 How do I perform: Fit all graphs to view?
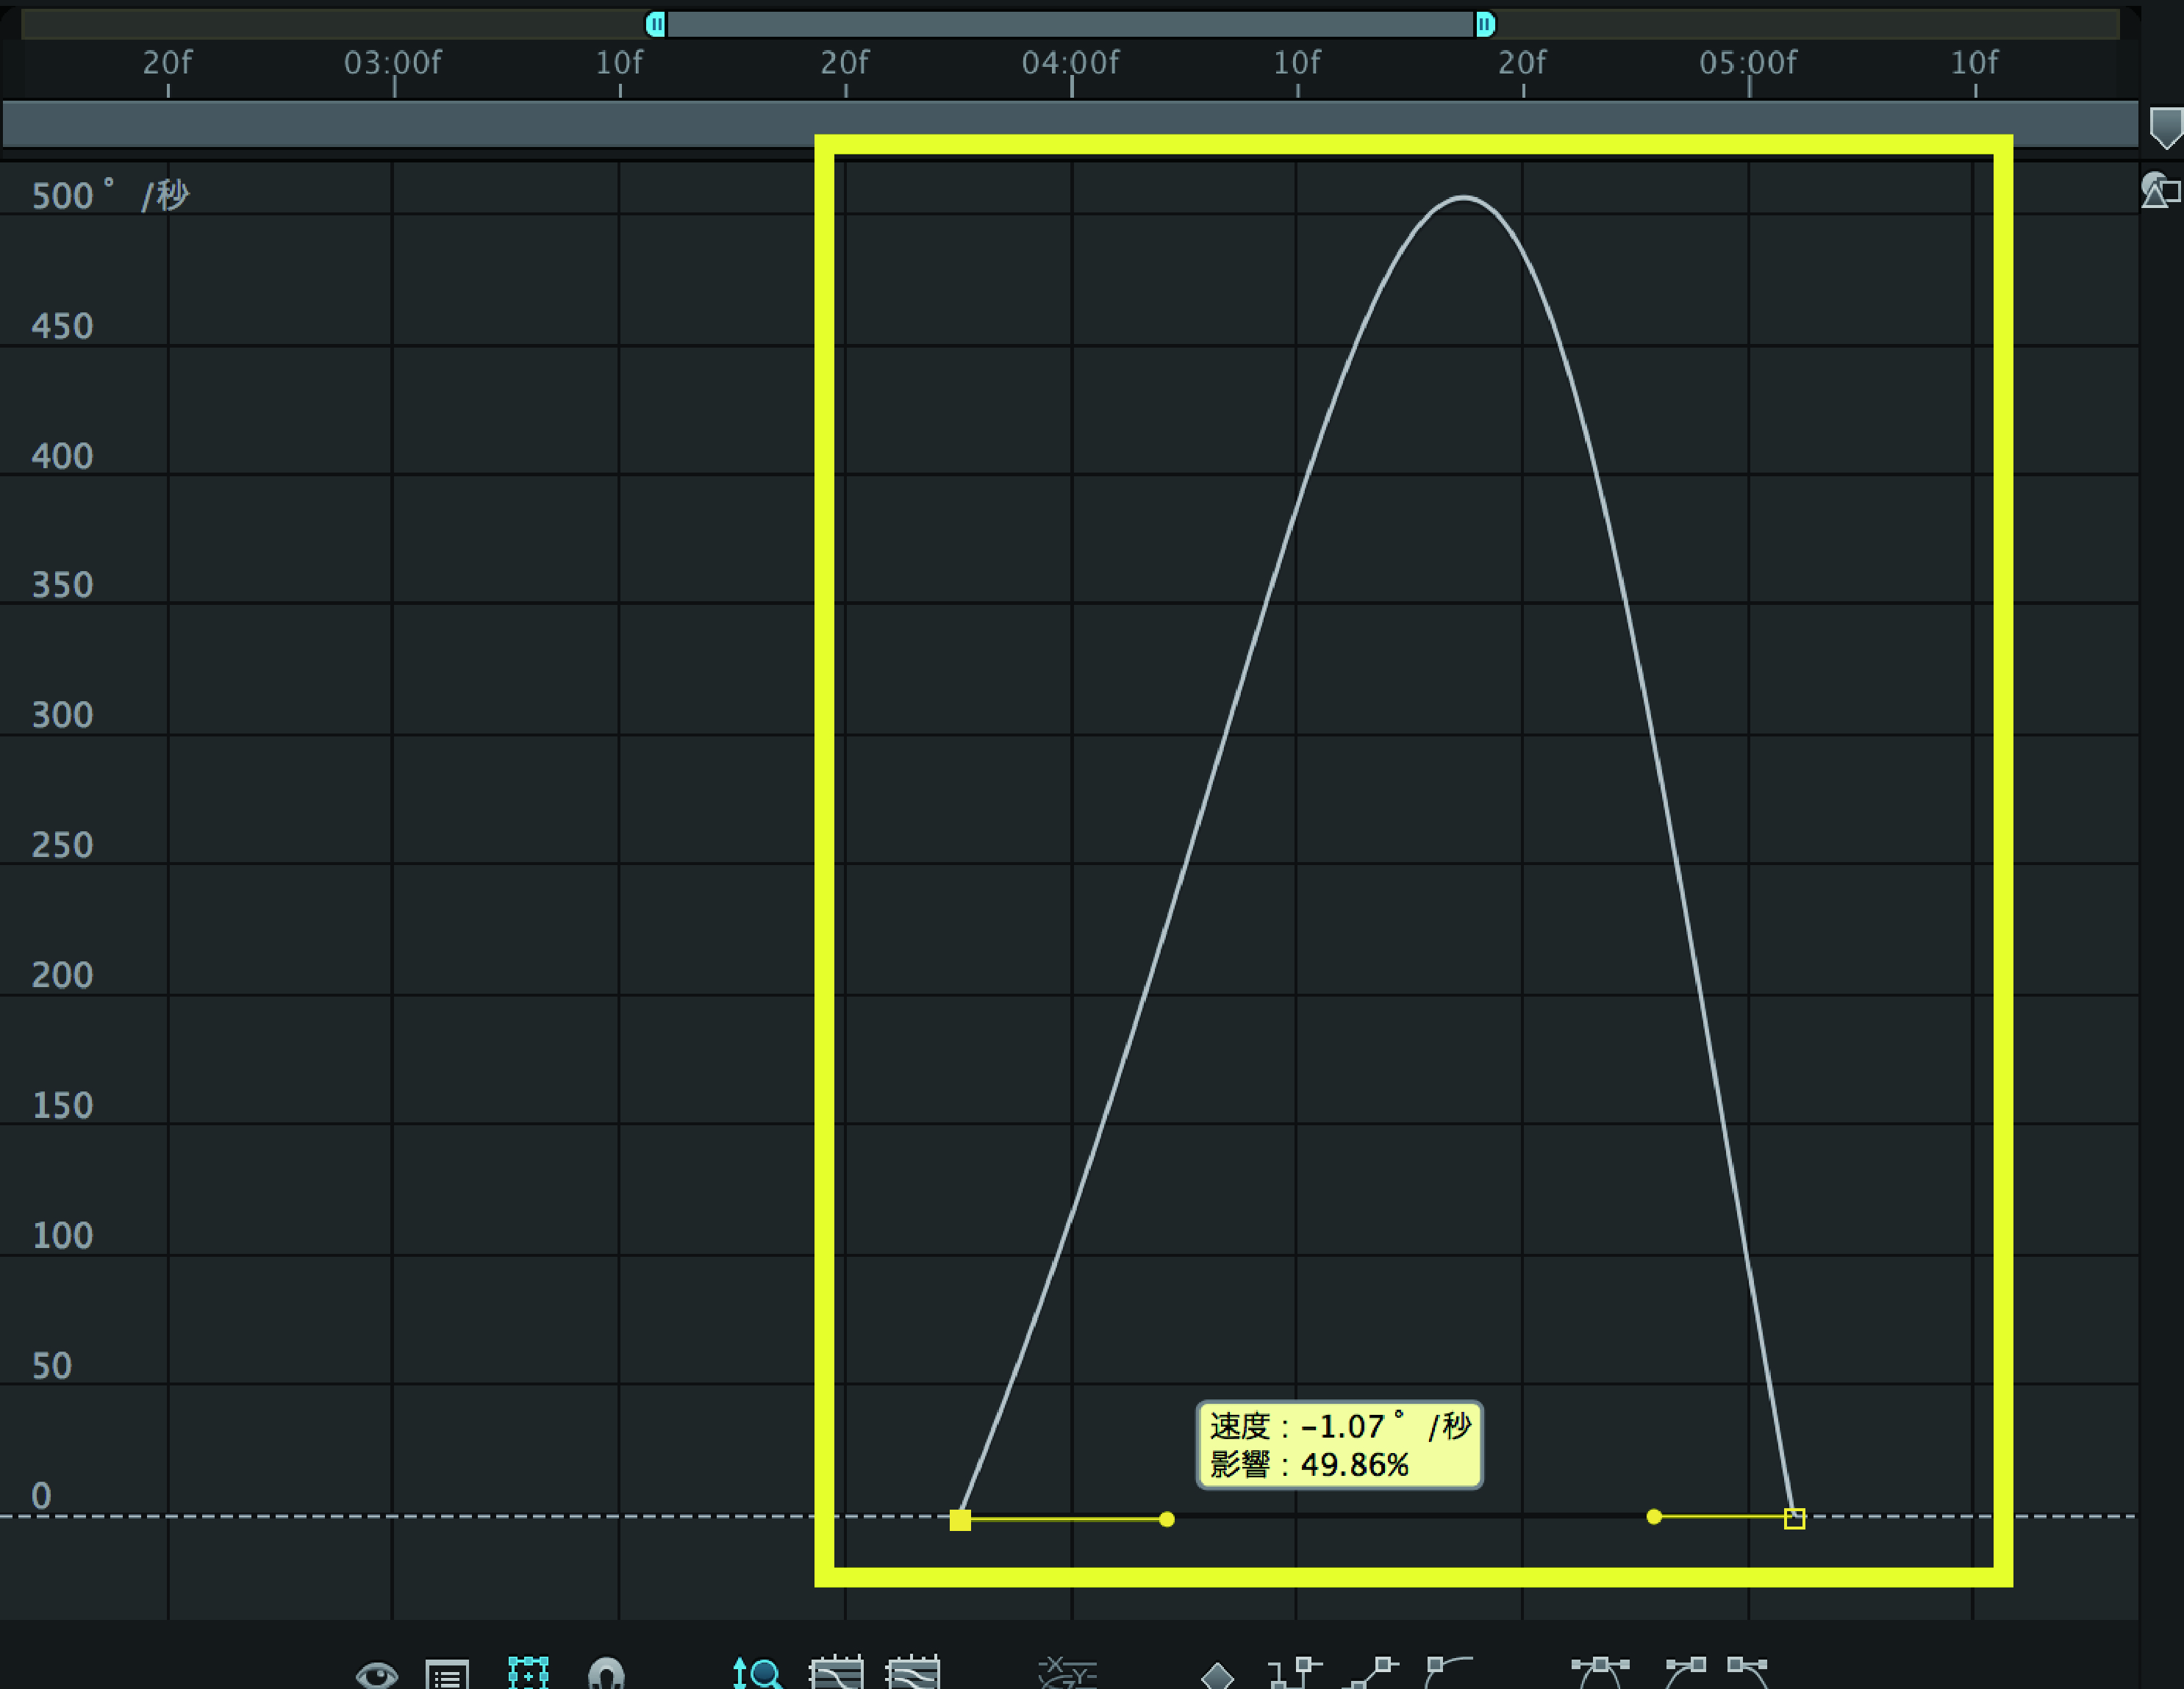pyautogui.click(x=913, y=1673)
